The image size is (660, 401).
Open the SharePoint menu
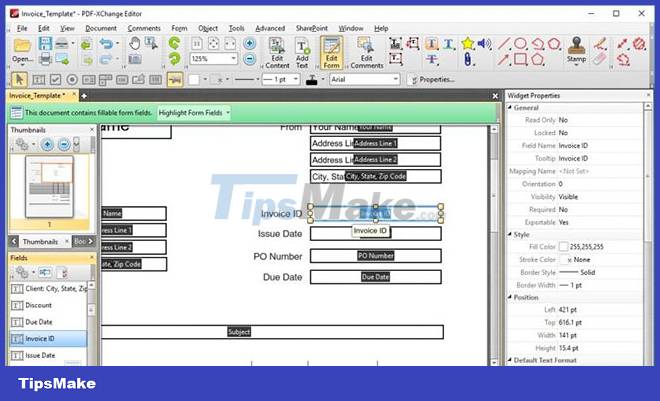coord(311,28)
